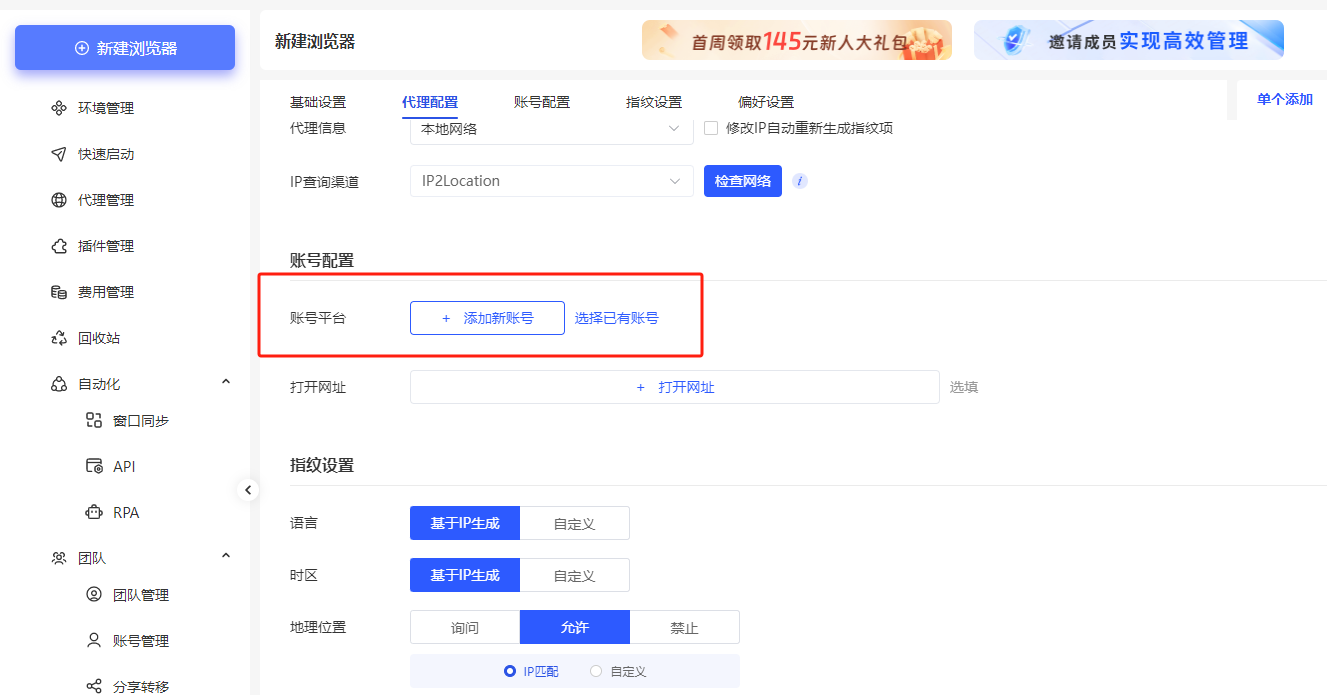Collapse the 团队 sidebar section
Viewport: 1327px width, 695px height.
click(x=226, y=557)
